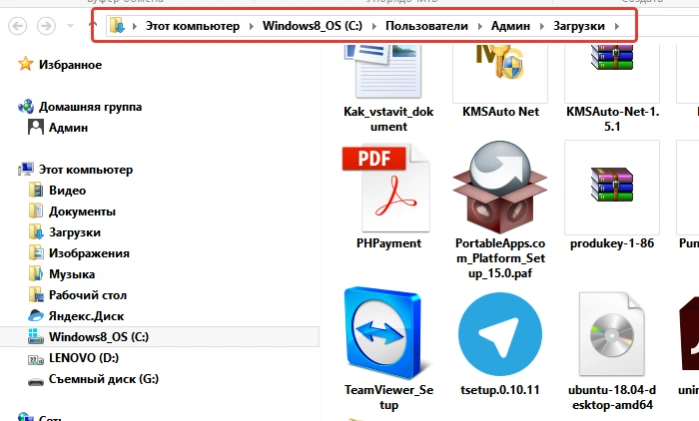
Task: Open 'Изображения' folder in sidebar
Action: click(89, 253)
